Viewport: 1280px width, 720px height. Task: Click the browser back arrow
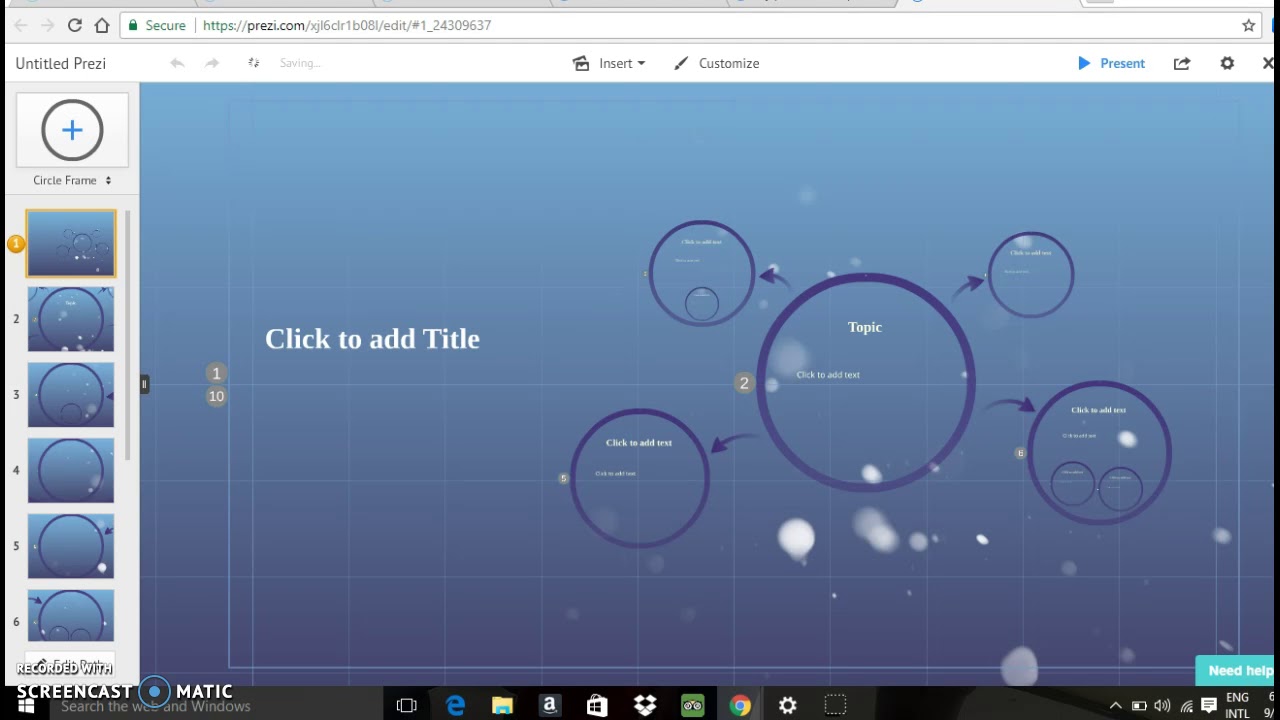coord(20,25)
